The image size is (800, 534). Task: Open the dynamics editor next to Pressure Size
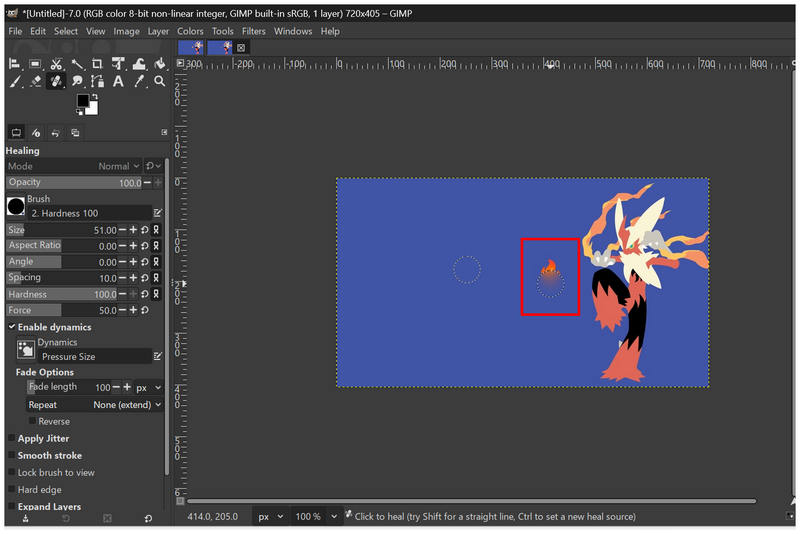coord(158,357)
